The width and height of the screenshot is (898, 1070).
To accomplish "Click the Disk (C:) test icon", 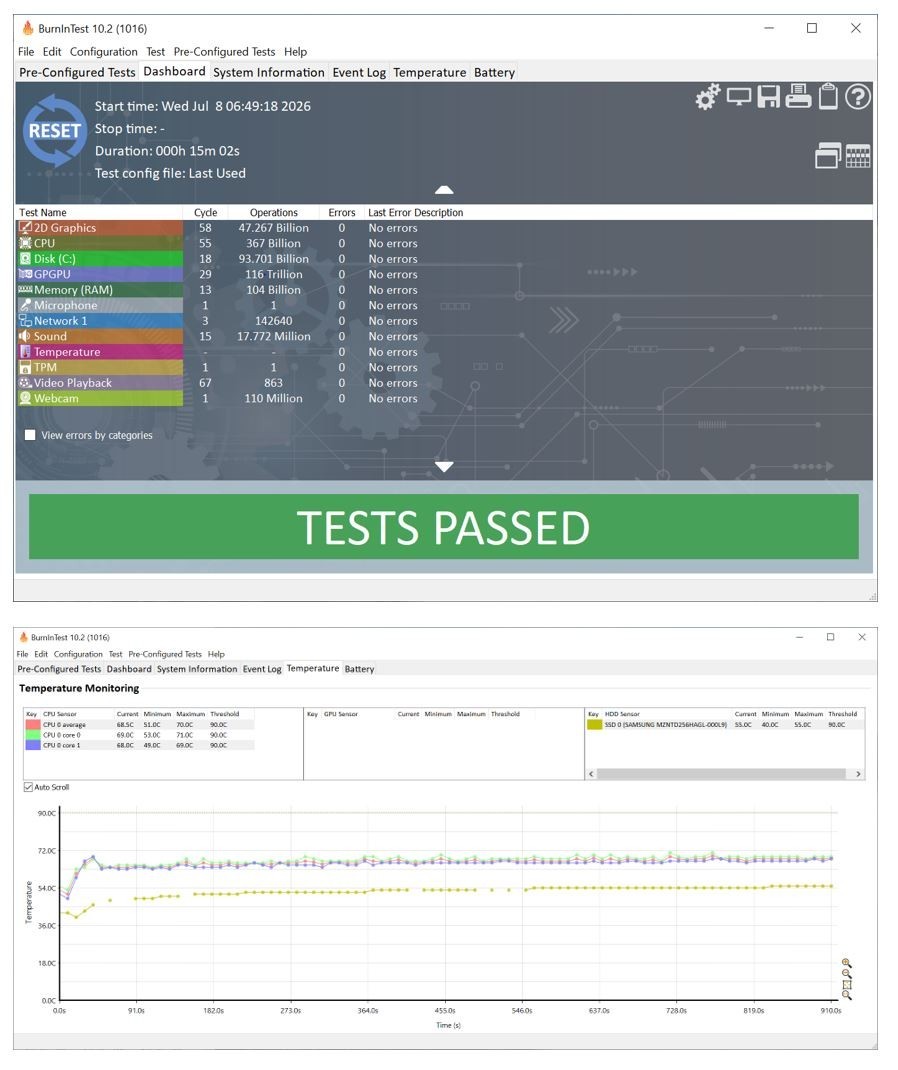I will [x=25, y=259].
